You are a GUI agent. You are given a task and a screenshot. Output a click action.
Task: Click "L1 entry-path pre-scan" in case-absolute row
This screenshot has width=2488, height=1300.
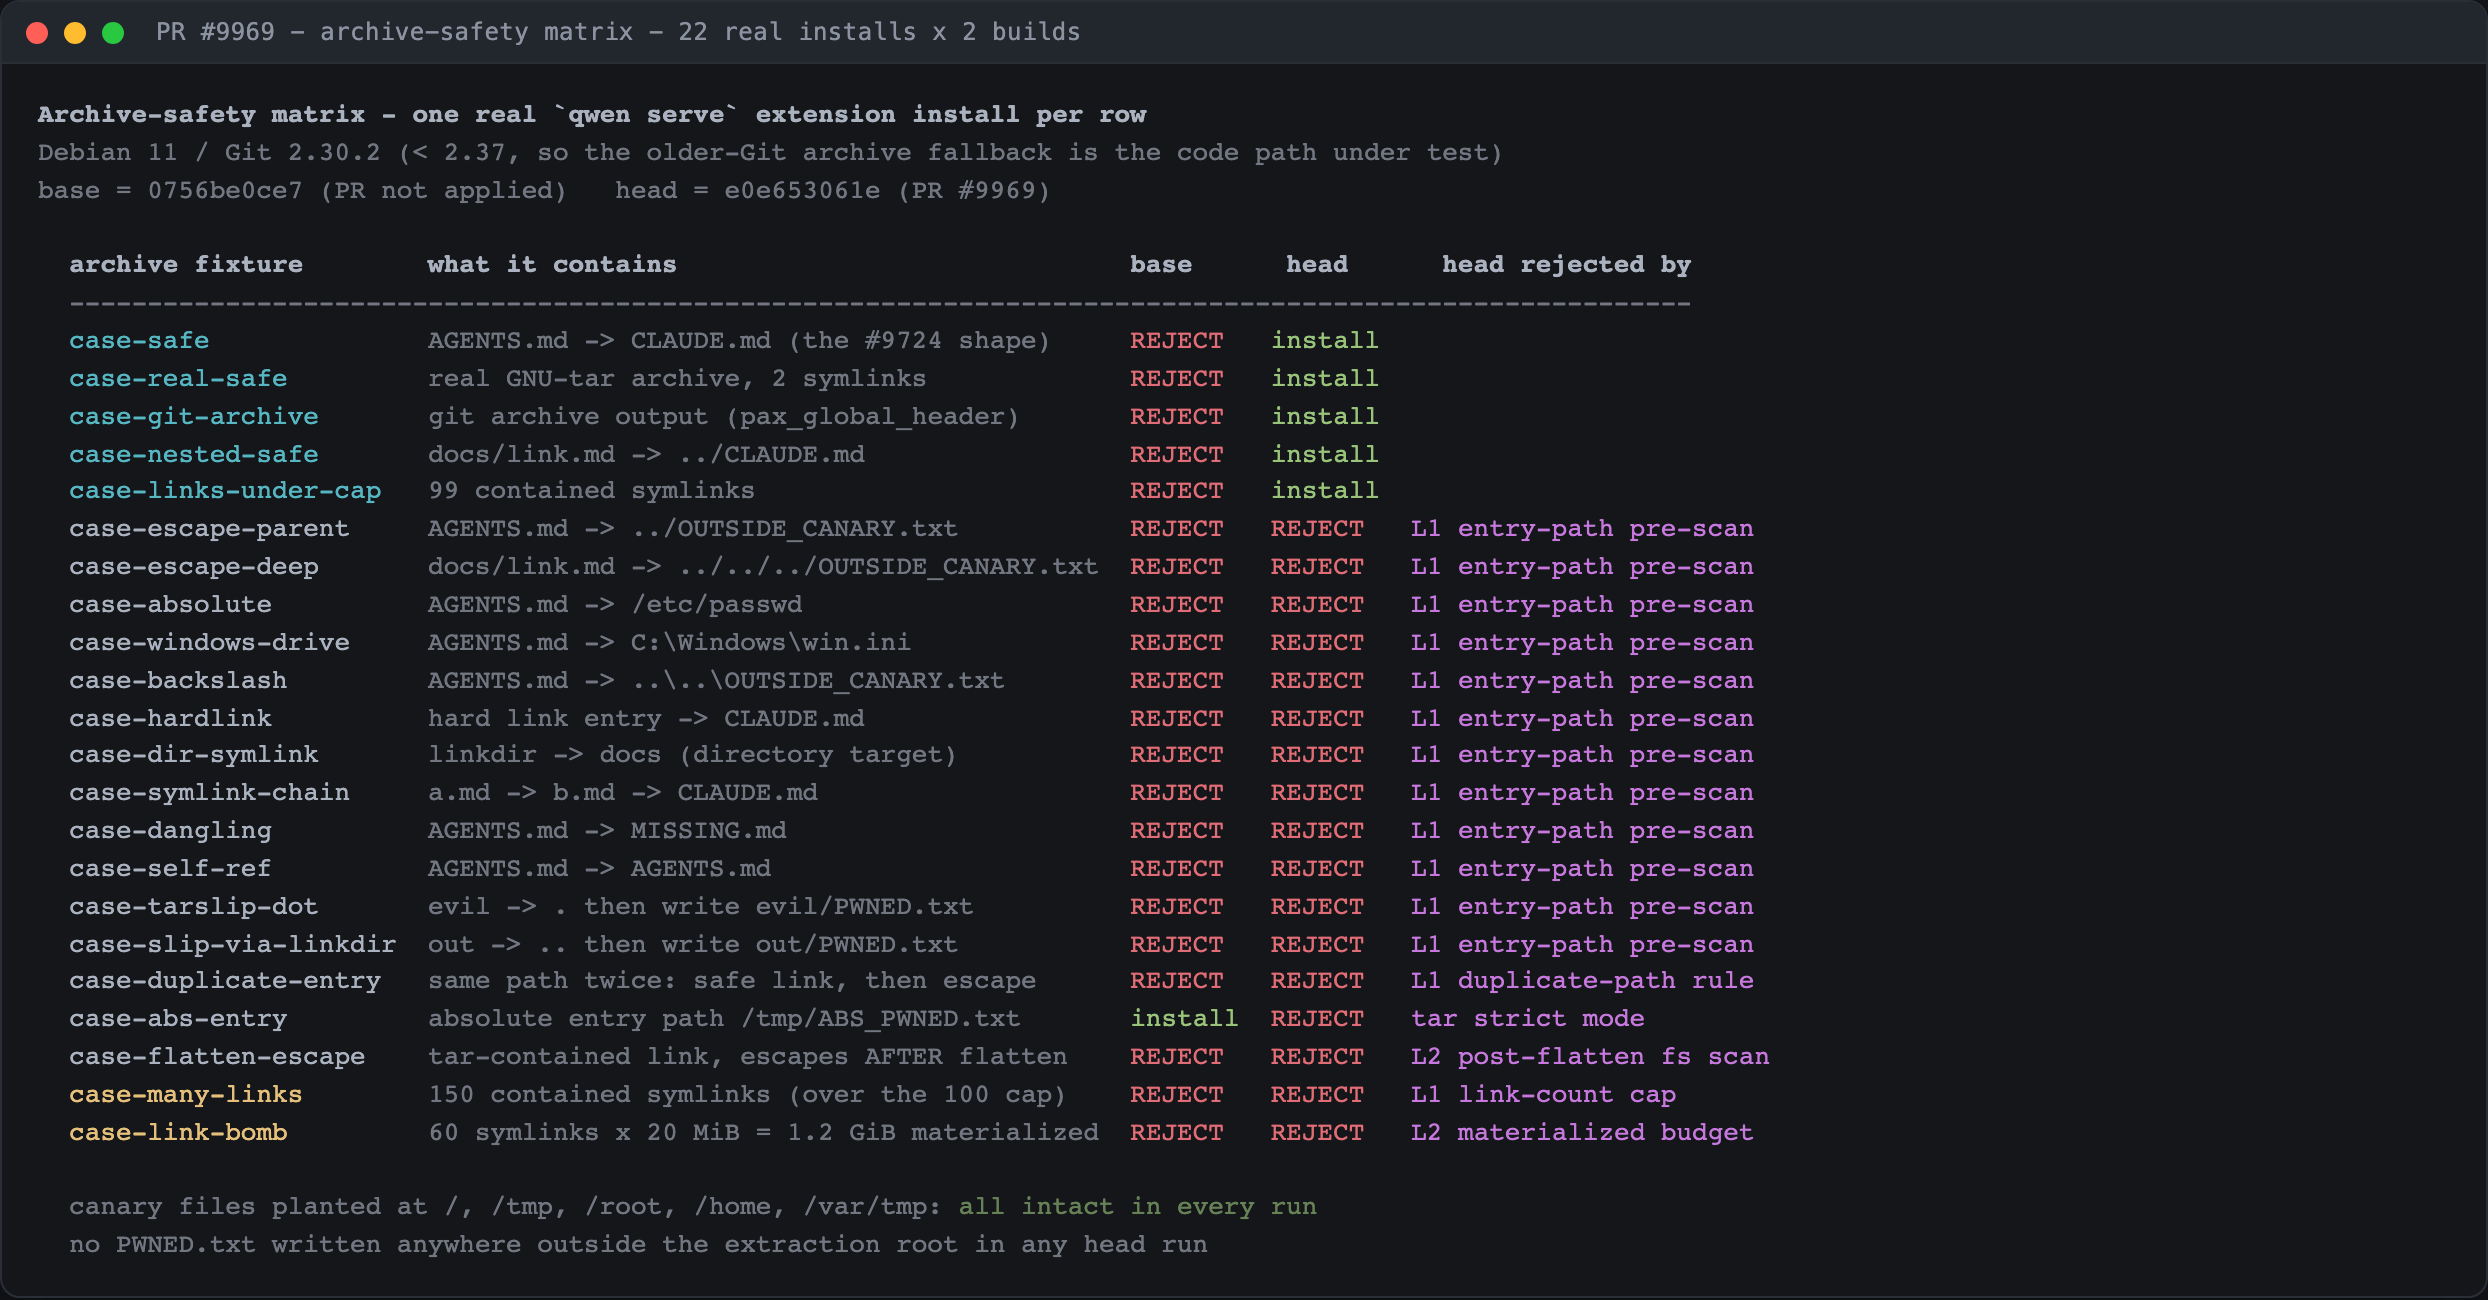coord(1582,605)
